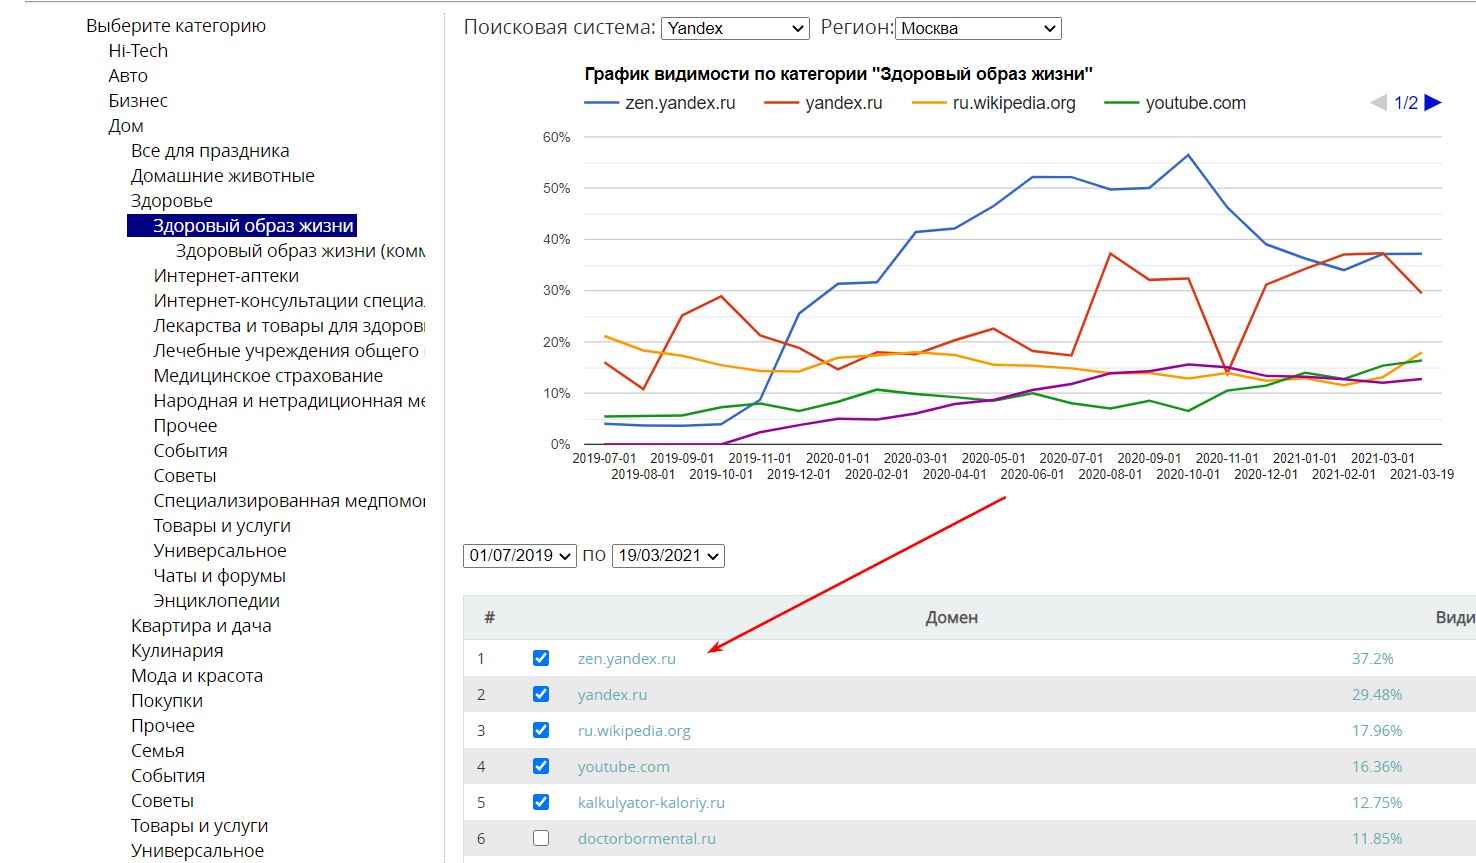This screenshot has height=863, width=1476.
Task: Select Энциклопедии item
Action: point(216,600)
